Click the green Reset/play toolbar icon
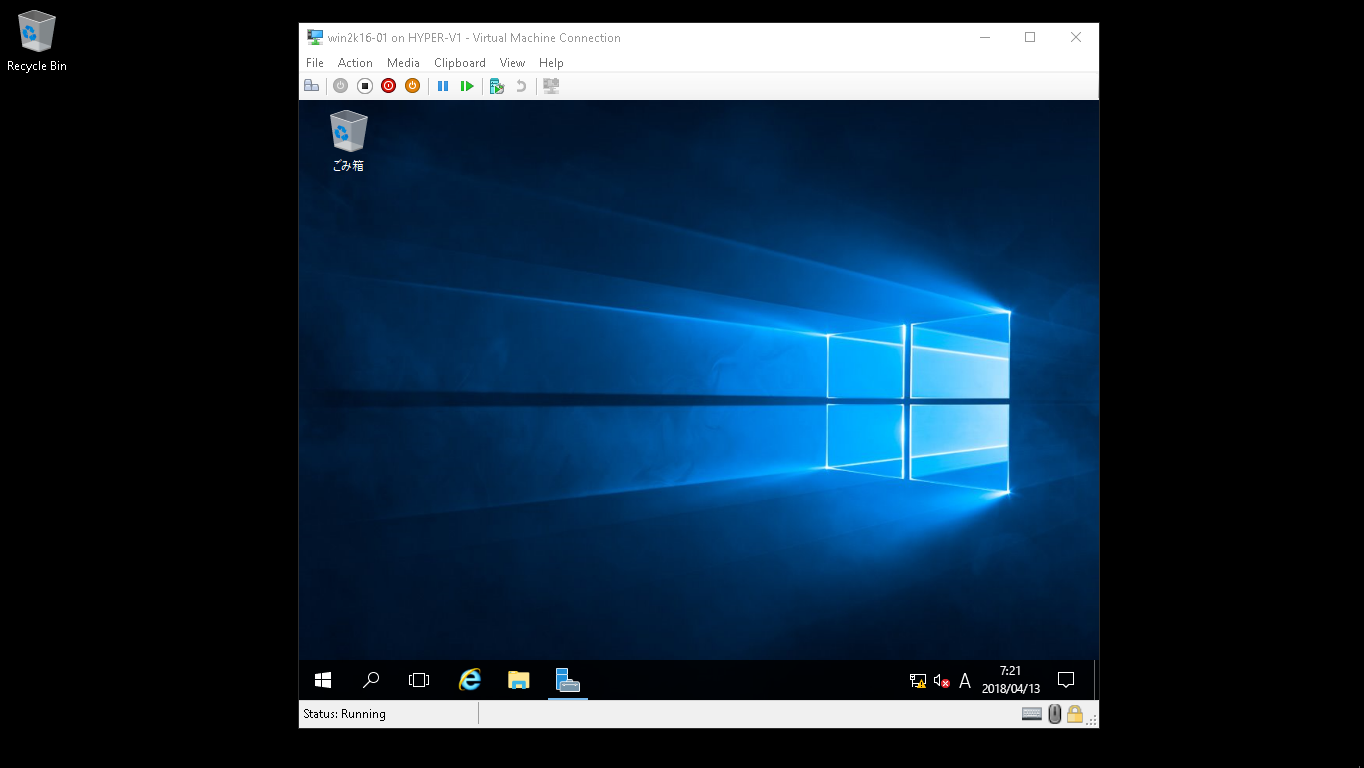This screenshot has height=768, width=1364. 467,86
